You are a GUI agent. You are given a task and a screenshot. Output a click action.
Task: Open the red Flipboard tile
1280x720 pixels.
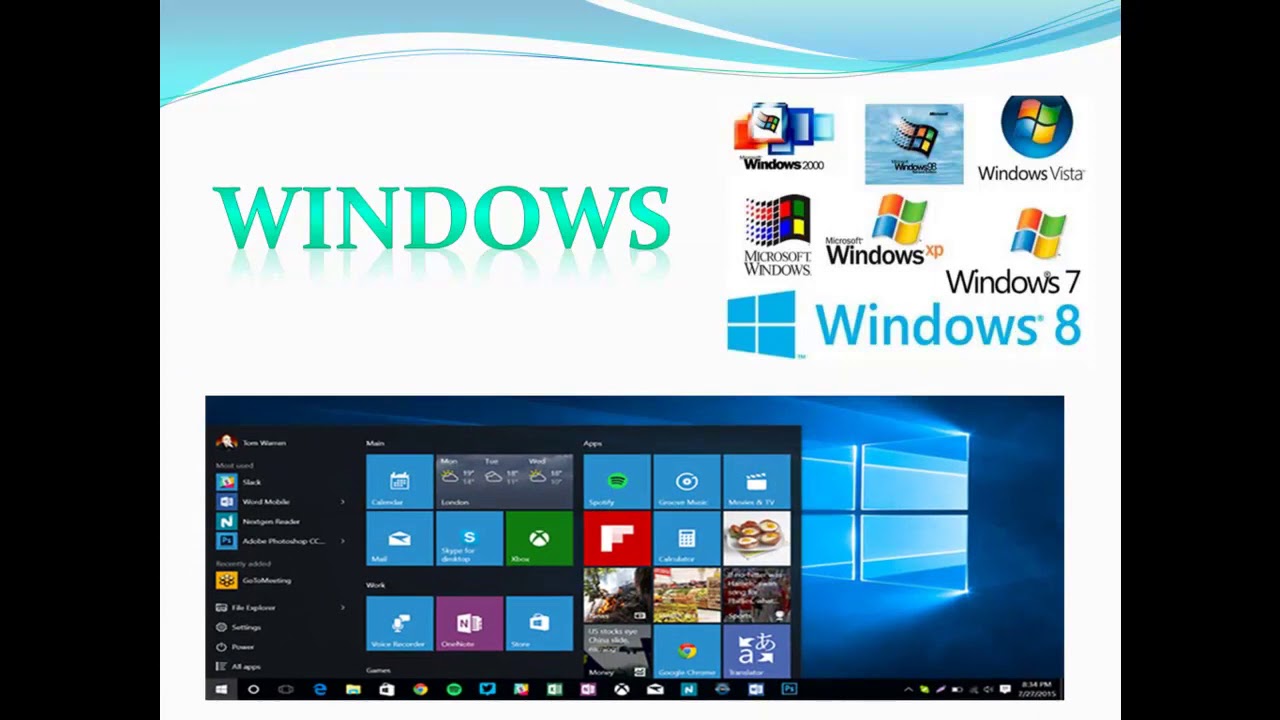[x=617, y=539]
